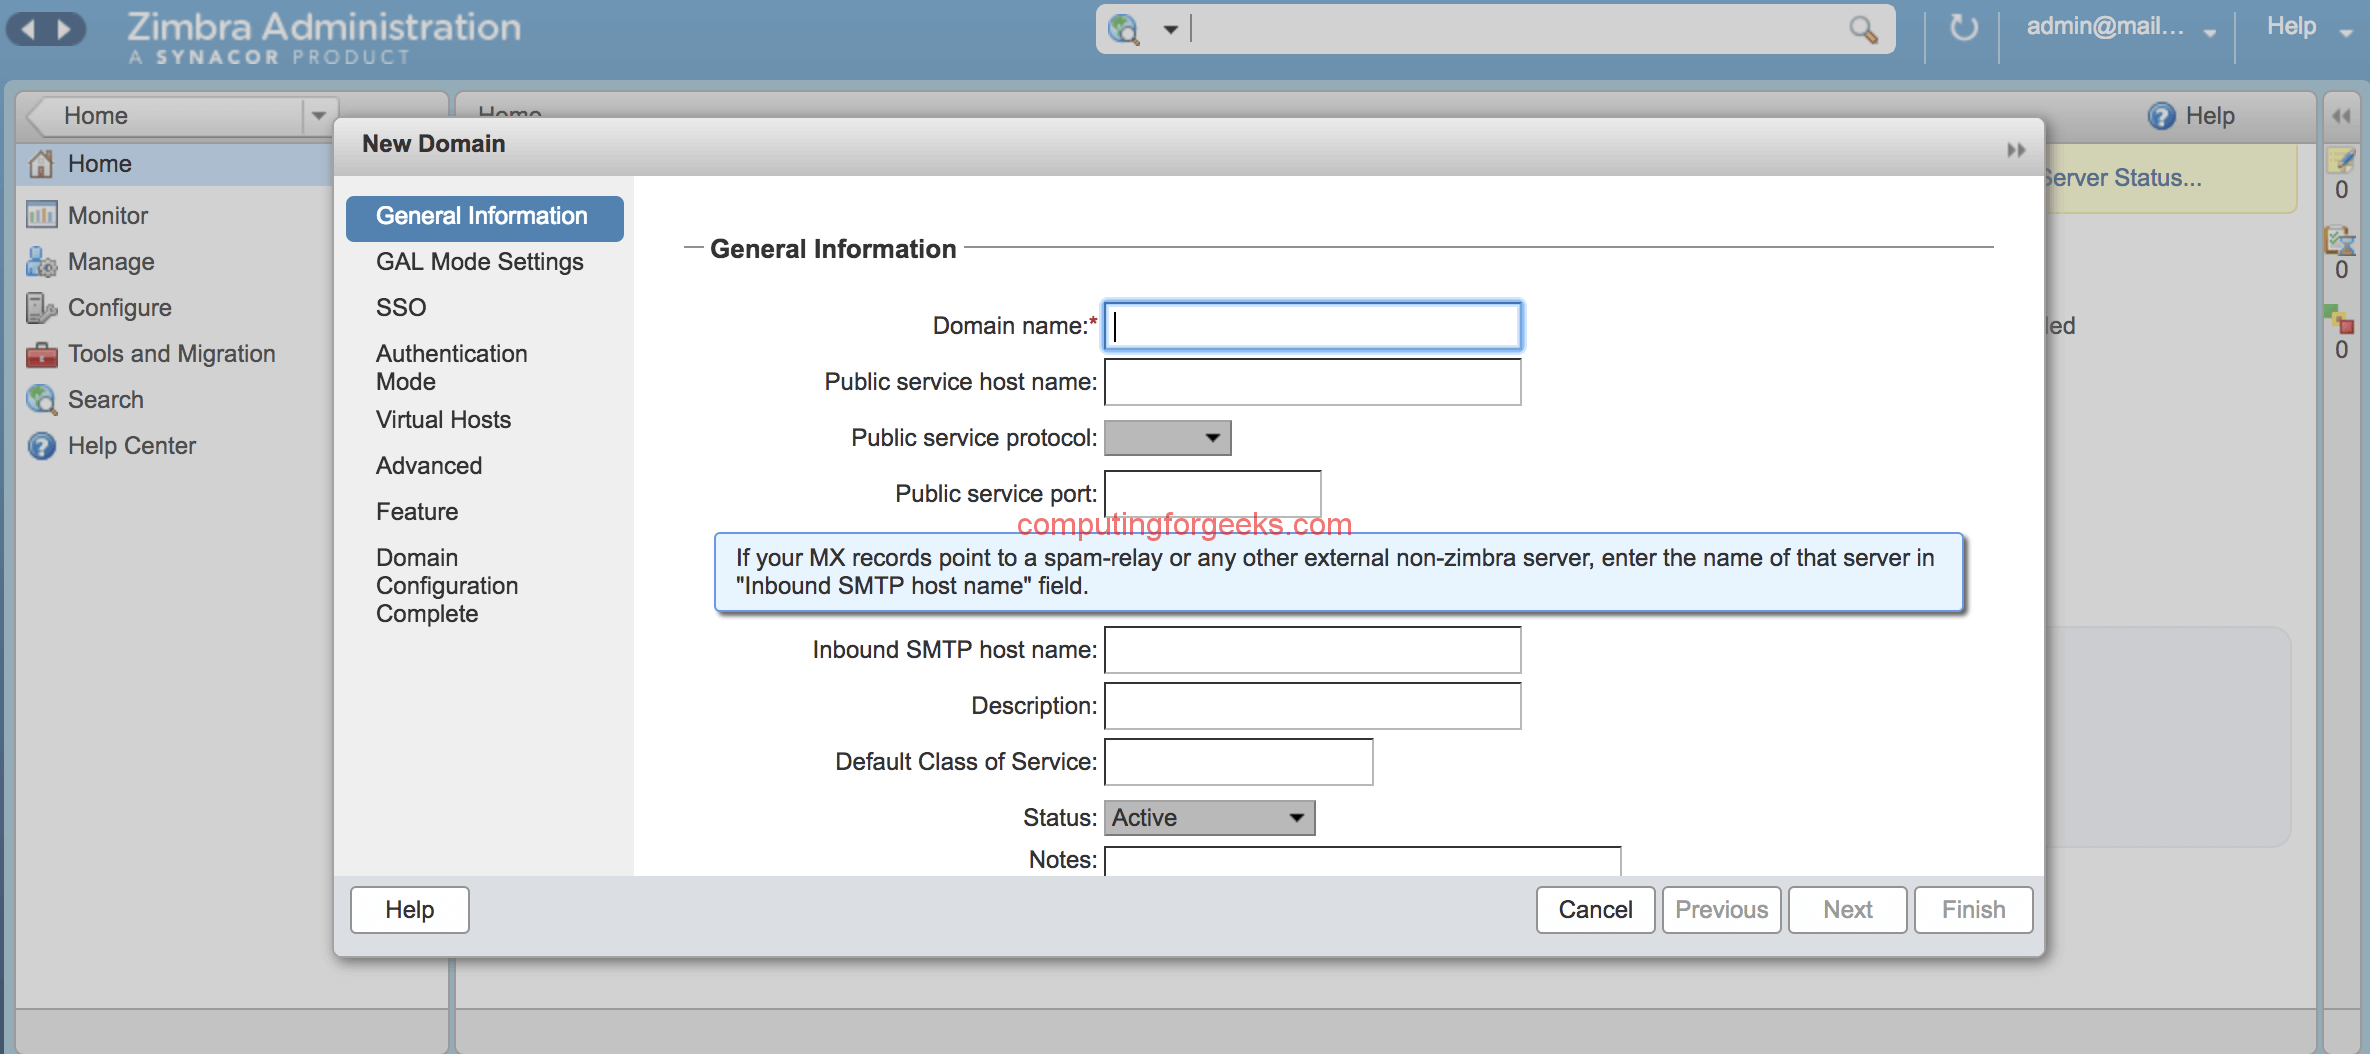Click the blue Help question icon in tab bar
The height and width of the screenshot is (1054, 2370).
(x=2161, y=116)
